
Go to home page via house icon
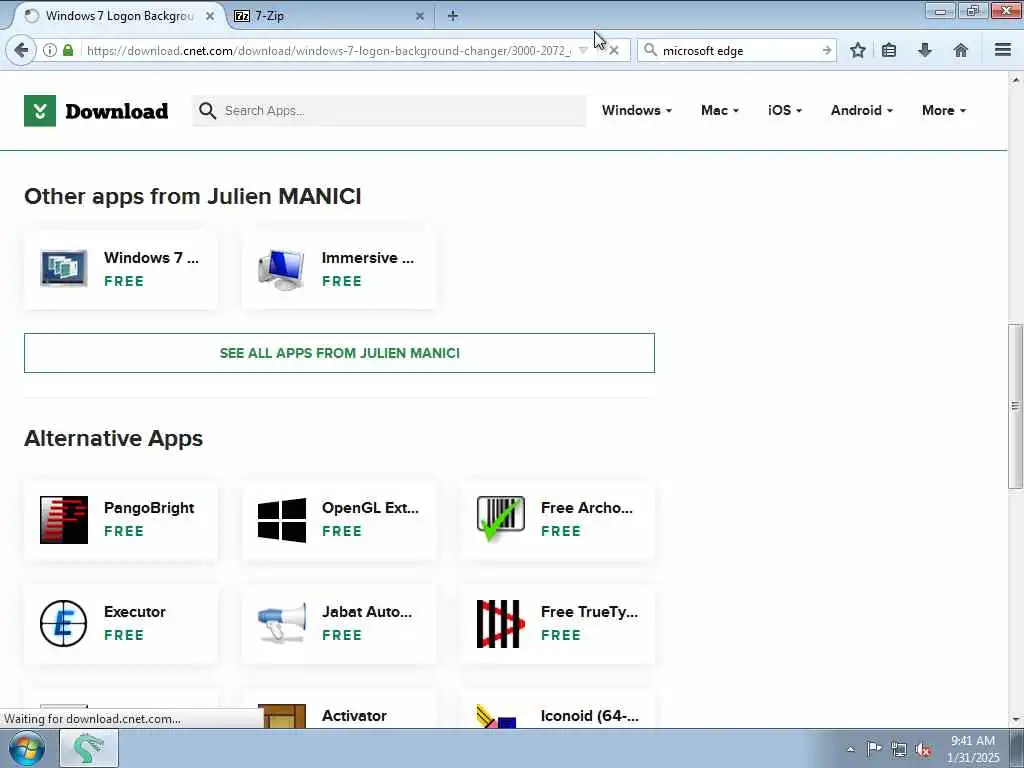click(961, 50)
